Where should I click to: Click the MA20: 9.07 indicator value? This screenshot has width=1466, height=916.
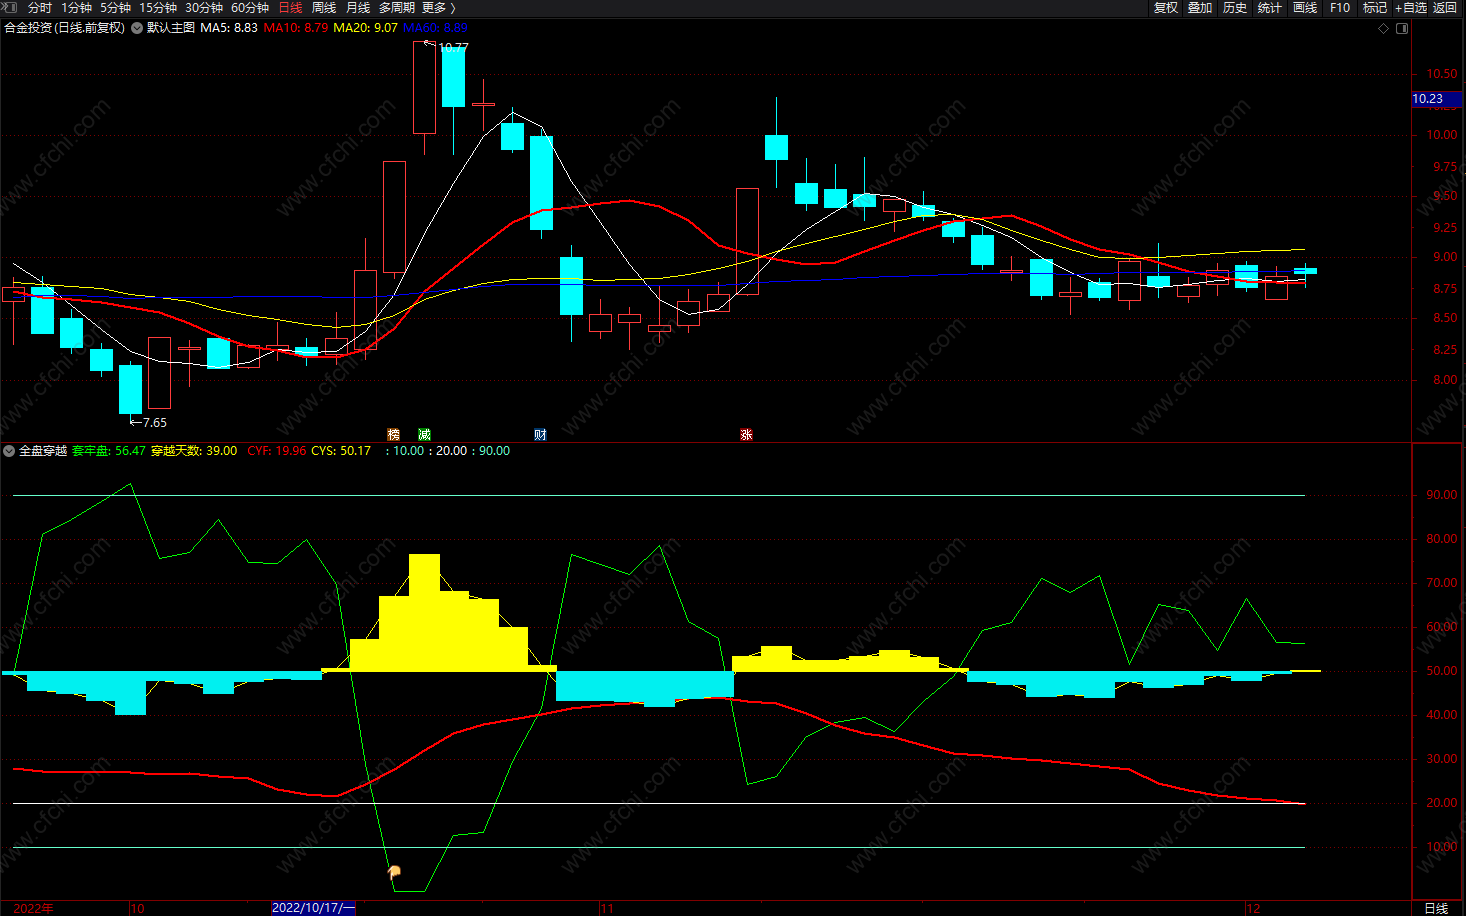click(x=365, y=28)
